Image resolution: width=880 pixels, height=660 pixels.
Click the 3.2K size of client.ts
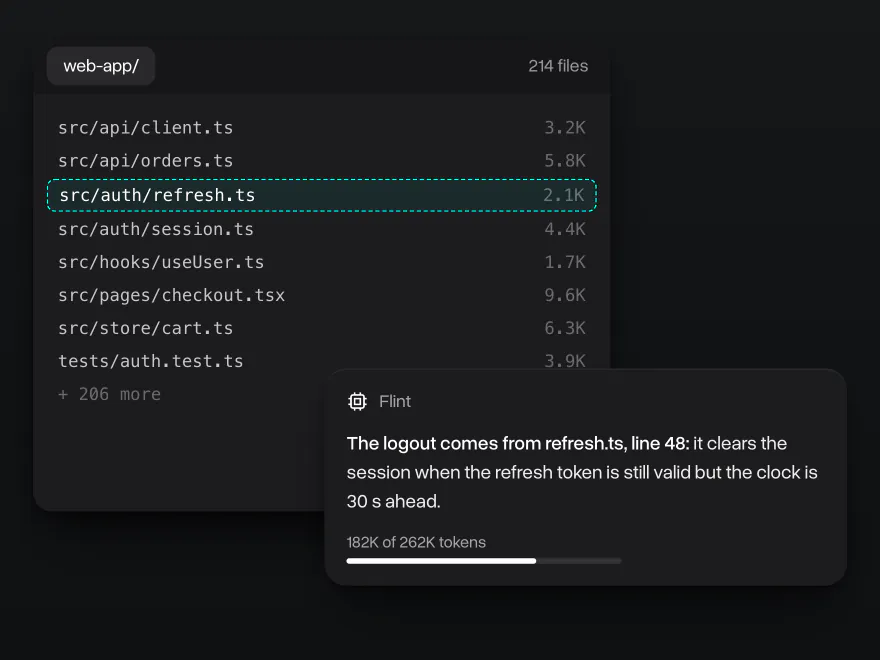[565, 128]
